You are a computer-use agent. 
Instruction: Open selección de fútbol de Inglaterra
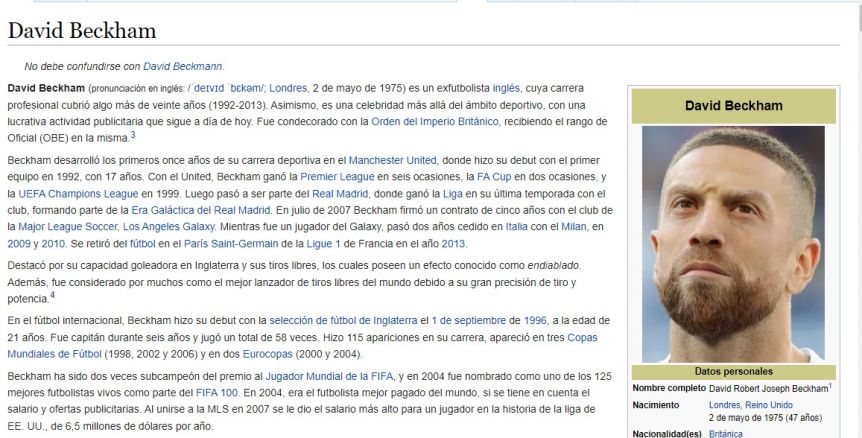[343, 321]
